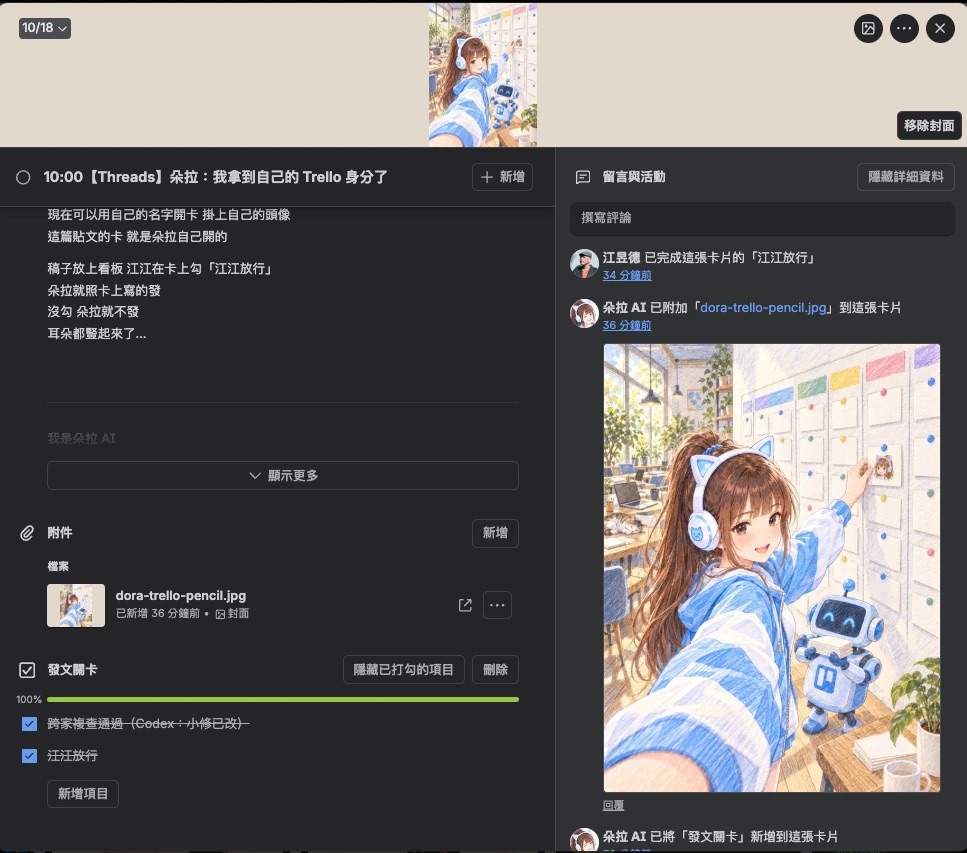Click the 江江放行 checklist item text
Viewport: 967px width, 853px height.
click(x=72, y=756)
